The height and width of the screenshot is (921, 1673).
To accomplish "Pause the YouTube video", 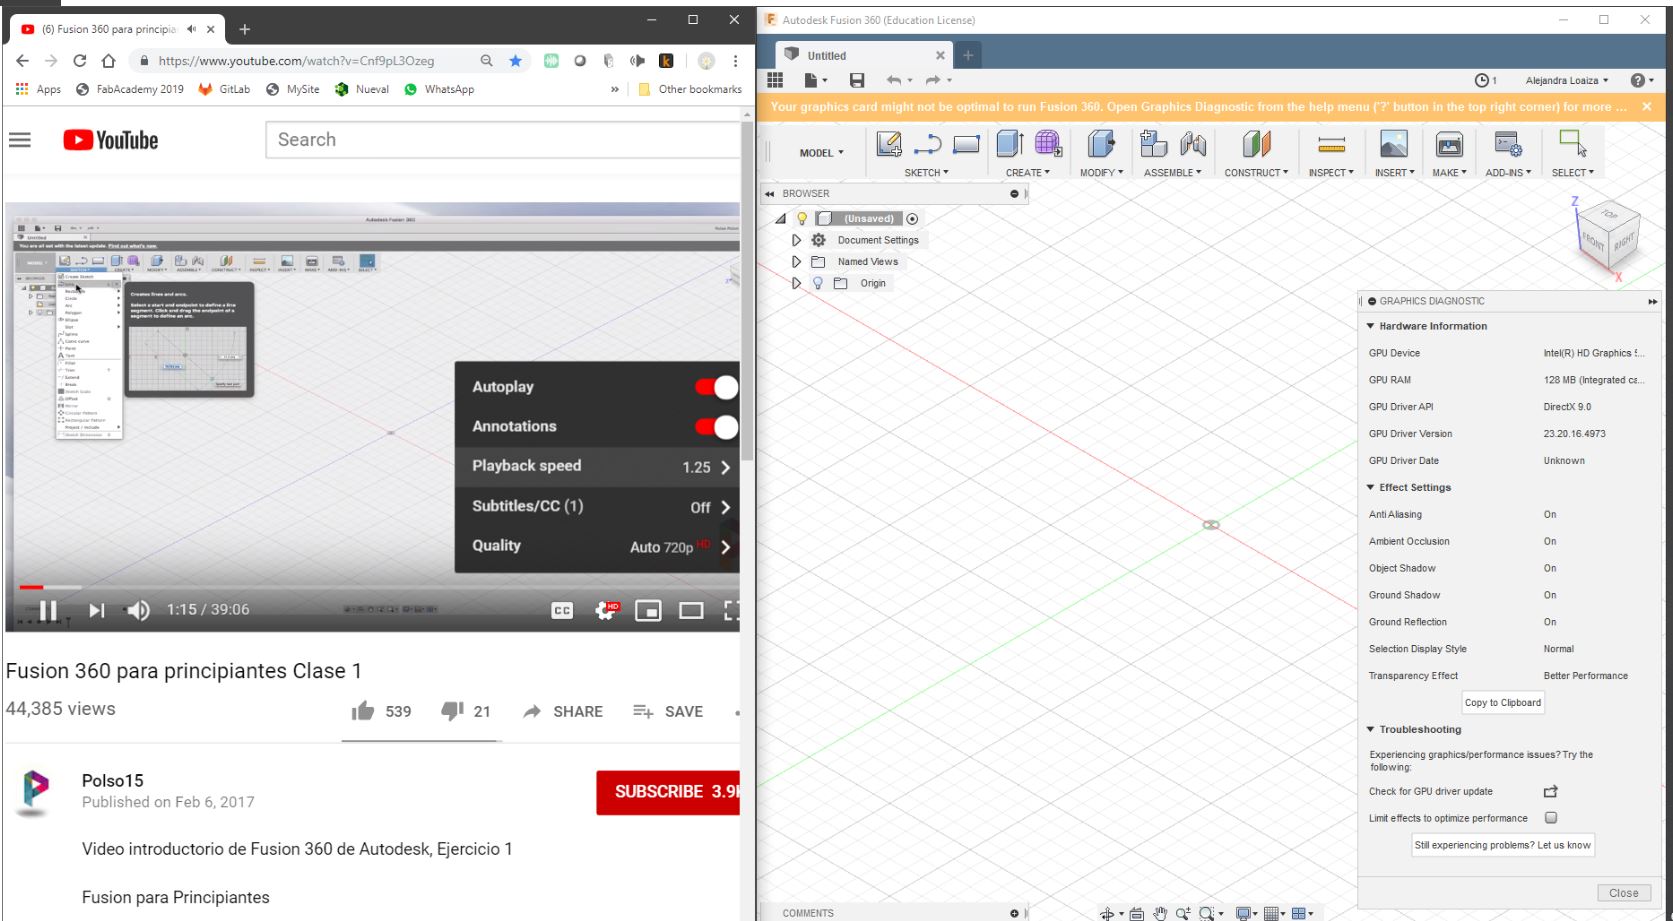I will [47, 610].
